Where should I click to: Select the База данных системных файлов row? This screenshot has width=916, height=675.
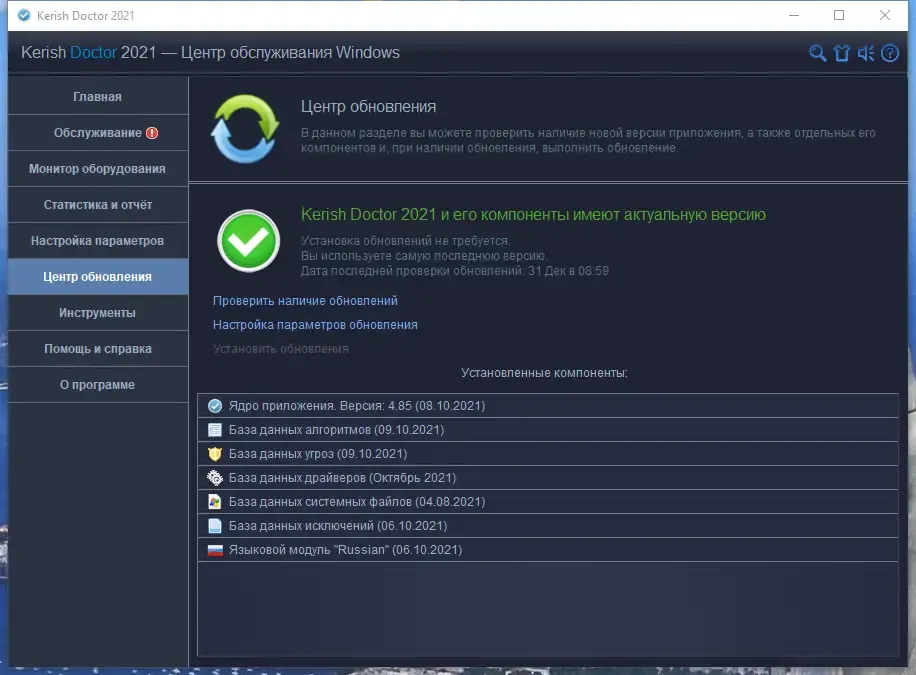click(356, 502)
